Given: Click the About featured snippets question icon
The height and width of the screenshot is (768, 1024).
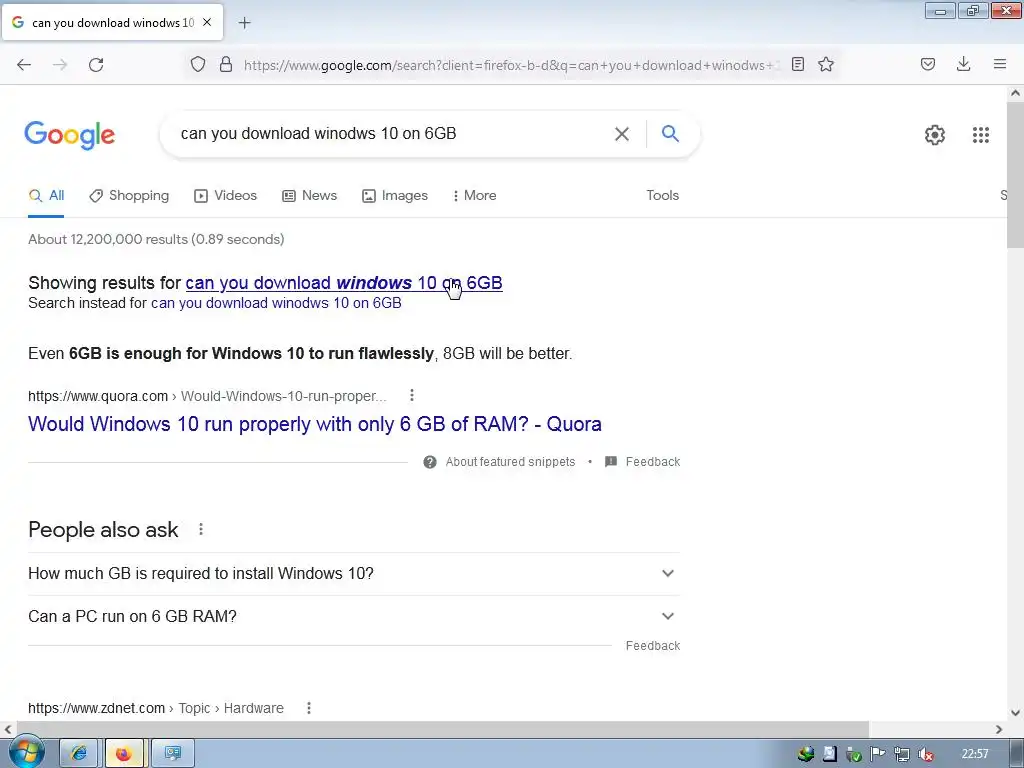Looking at the screenshot, I should (x=430, y=462).
